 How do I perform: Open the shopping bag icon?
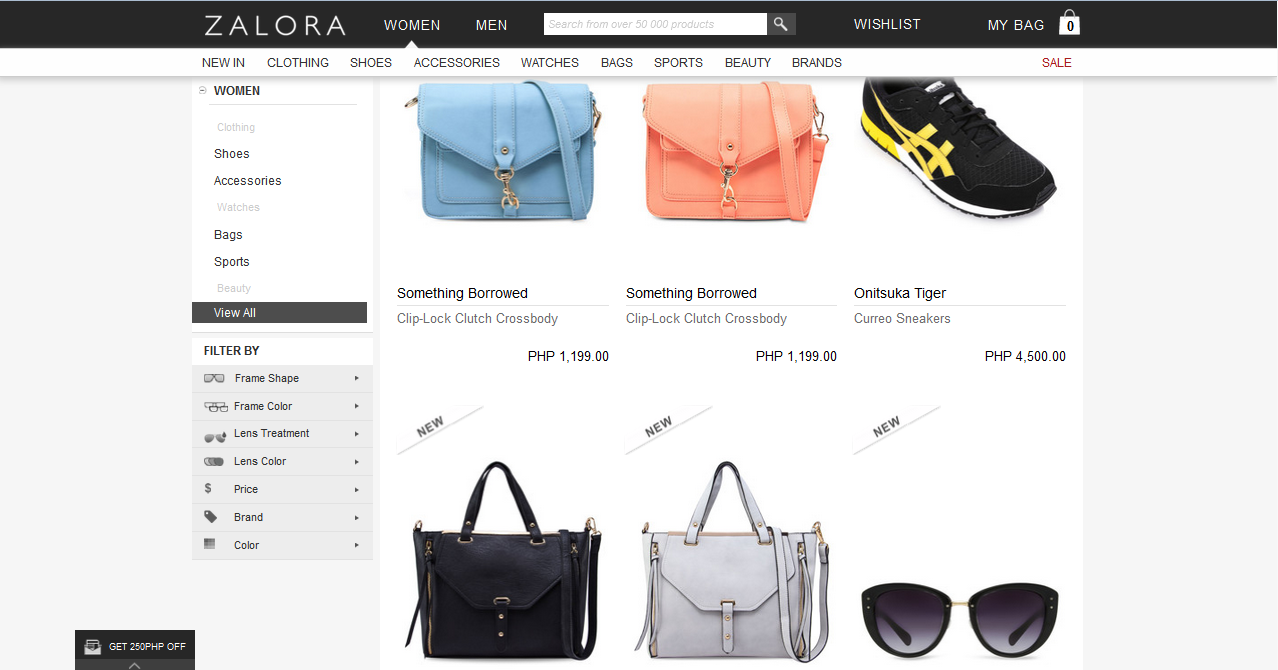1069,23
